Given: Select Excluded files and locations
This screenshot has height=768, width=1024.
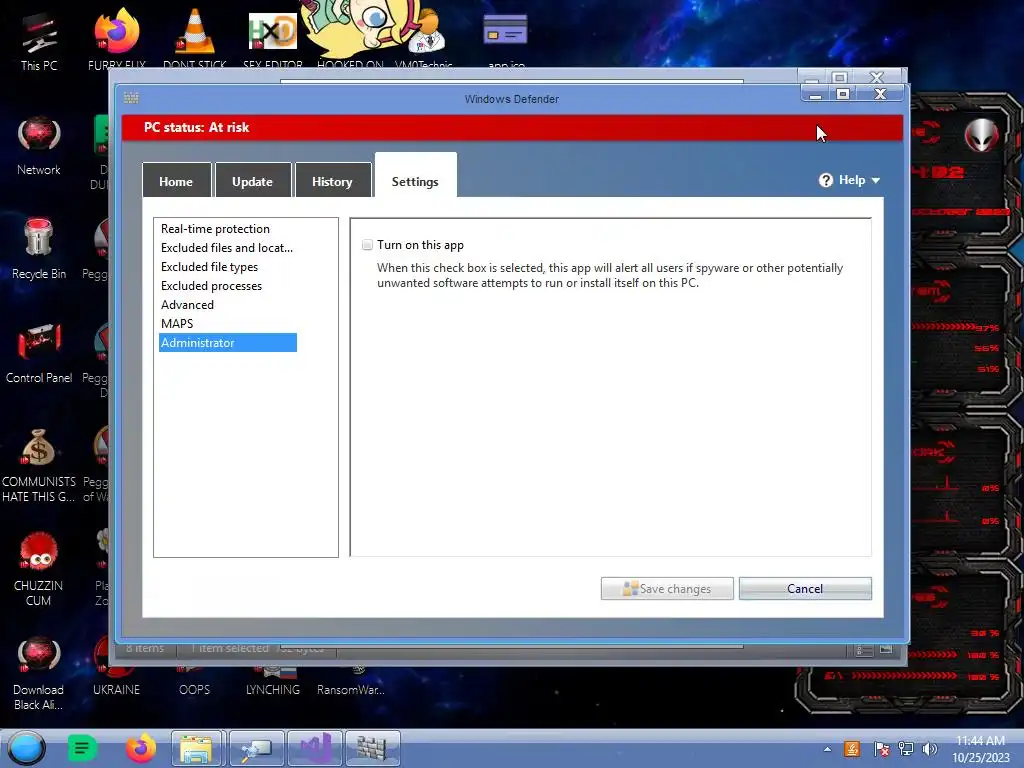Looking at the screenshot, I should (x=227, y=248).
